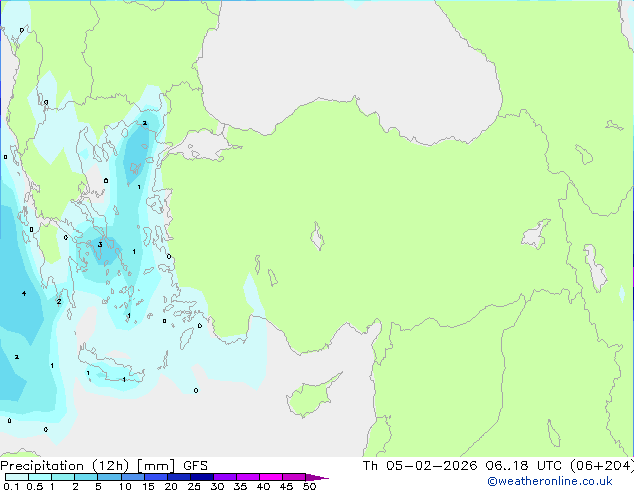Click the 0.1–0.5 mm palest cyan legend swatch
The width and height of the screenshot is (634, 490).
pyautogui.click(x=17, y=477)
